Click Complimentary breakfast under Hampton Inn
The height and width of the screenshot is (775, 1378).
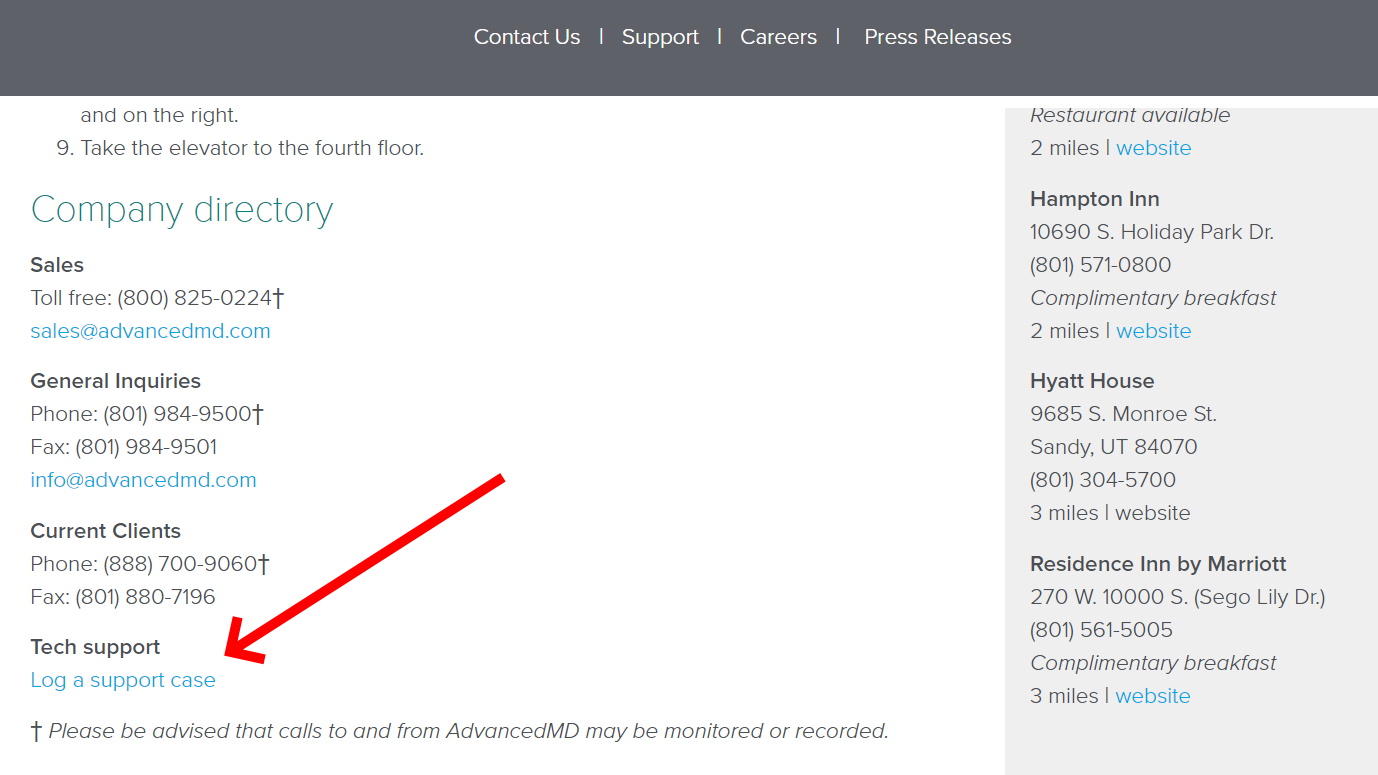click(1153, 298)
